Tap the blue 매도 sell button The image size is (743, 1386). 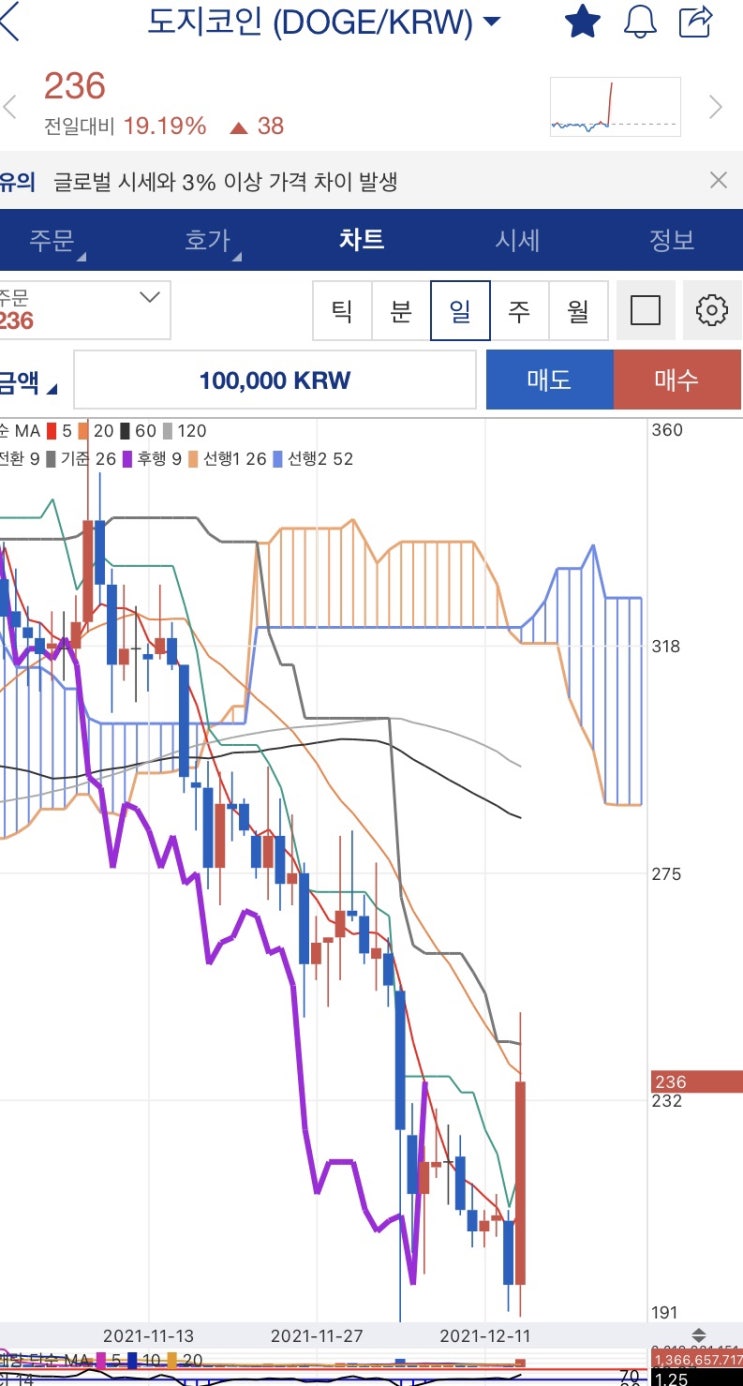549,380
